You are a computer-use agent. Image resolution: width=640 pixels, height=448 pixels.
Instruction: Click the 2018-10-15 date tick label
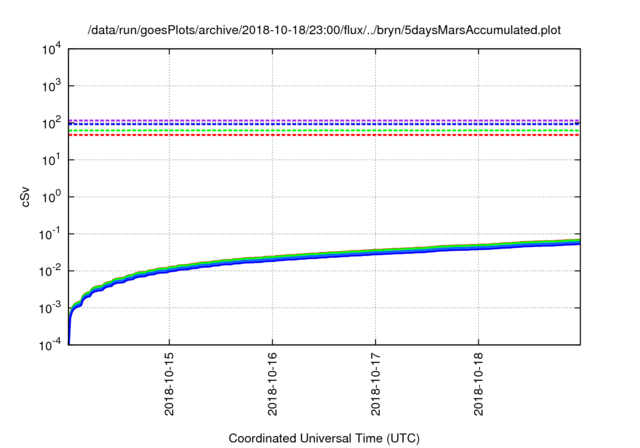point(169,384)
